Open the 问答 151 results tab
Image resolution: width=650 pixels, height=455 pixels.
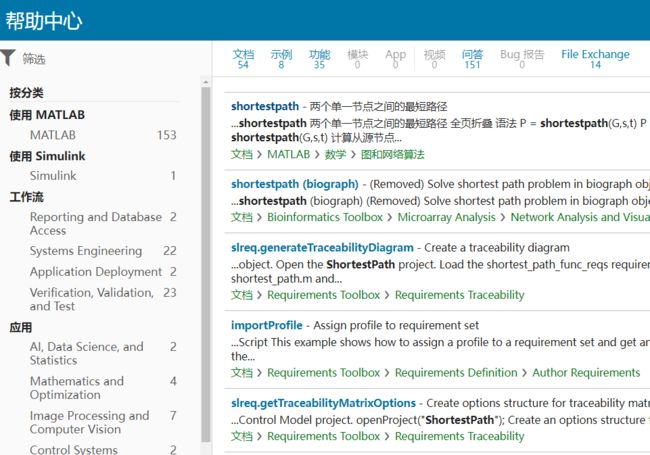tap(472, 59)
